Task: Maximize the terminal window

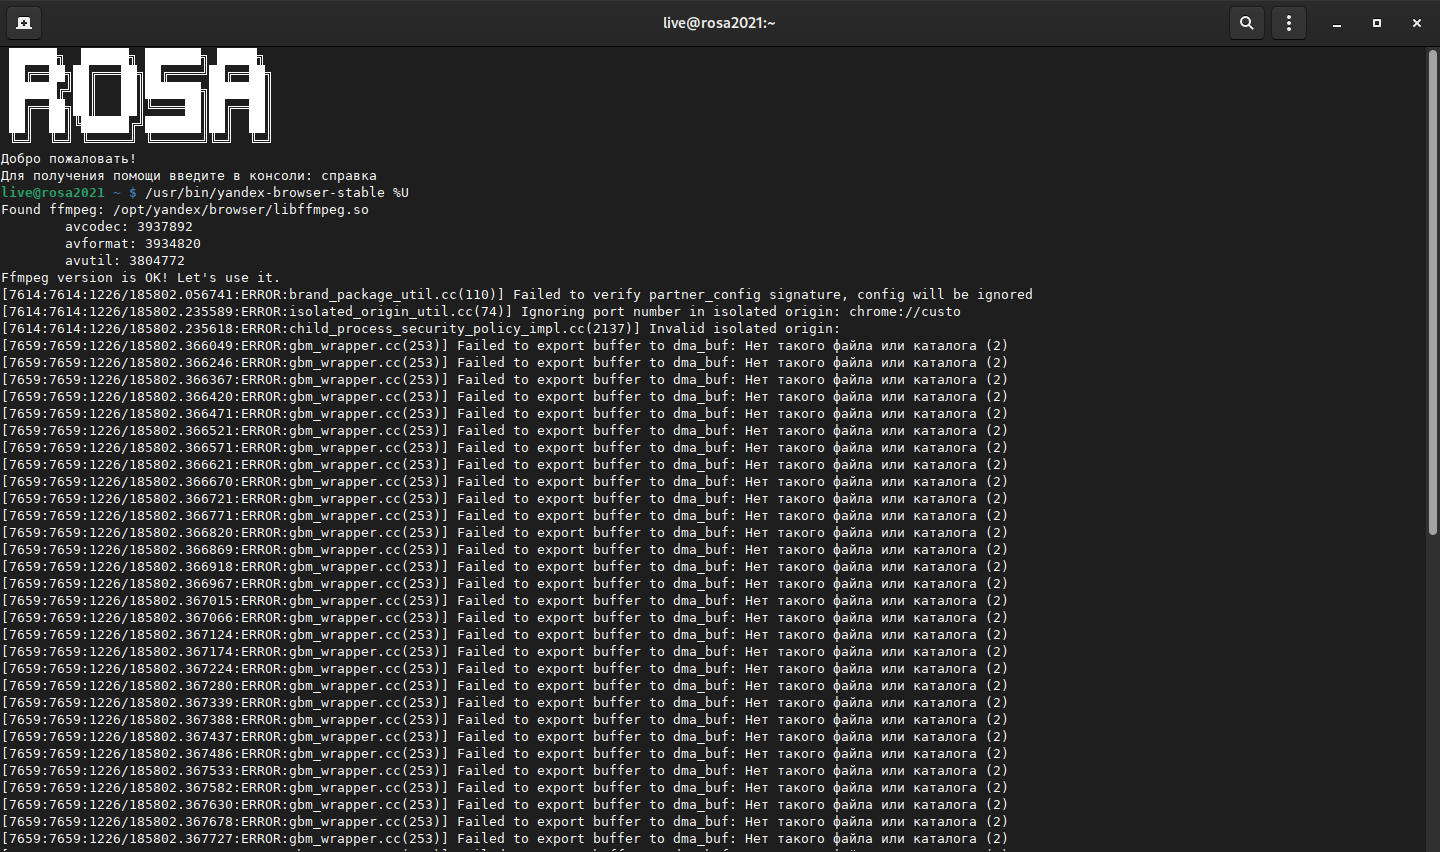Action: pyautogui.click(x=1377, y=23)
